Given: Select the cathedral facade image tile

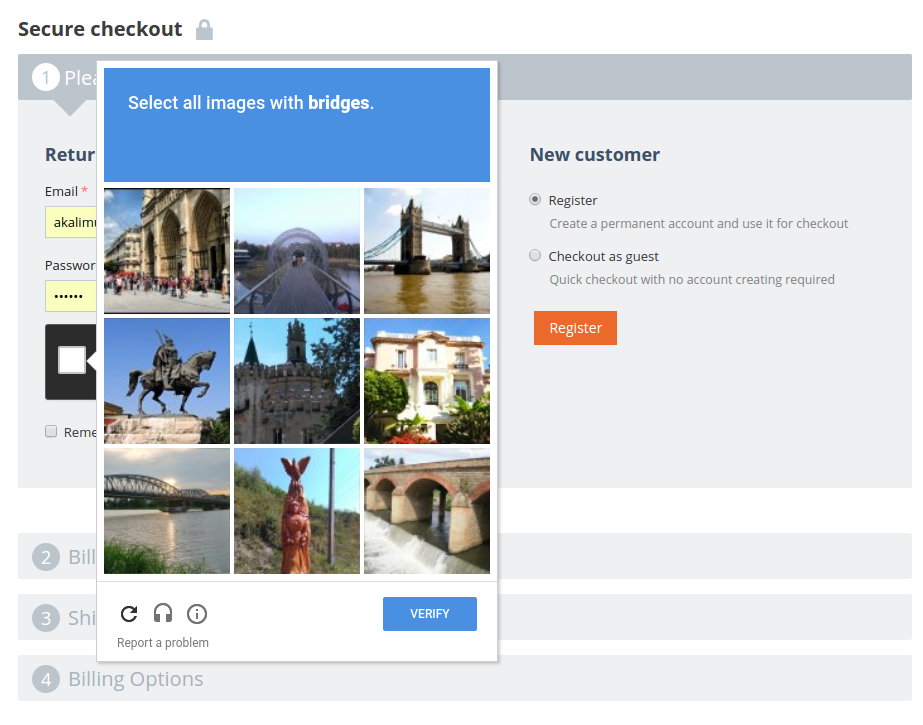Looking at the screenshot, I should tap(167, 251).
